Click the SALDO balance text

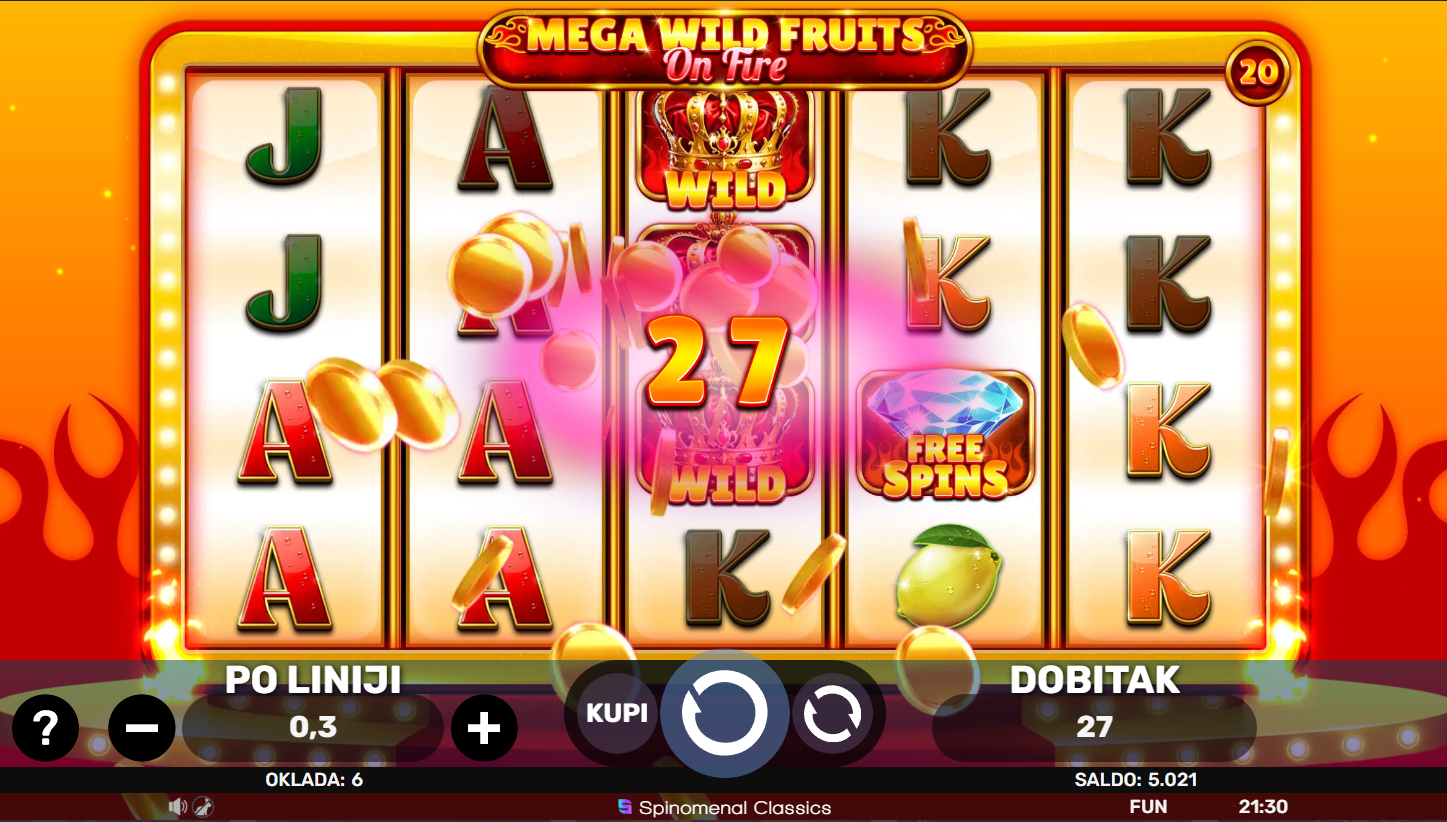coord(1136,780)
